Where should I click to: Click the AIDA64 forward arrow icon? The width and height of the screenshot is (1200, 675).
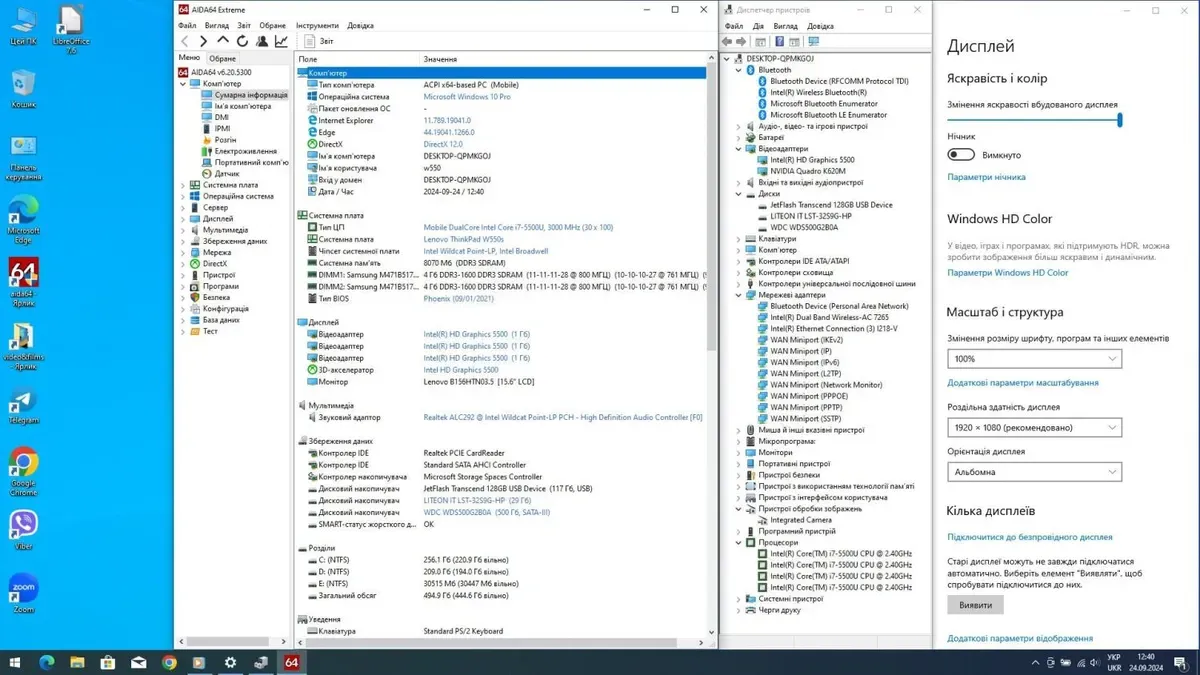(203, 41)
